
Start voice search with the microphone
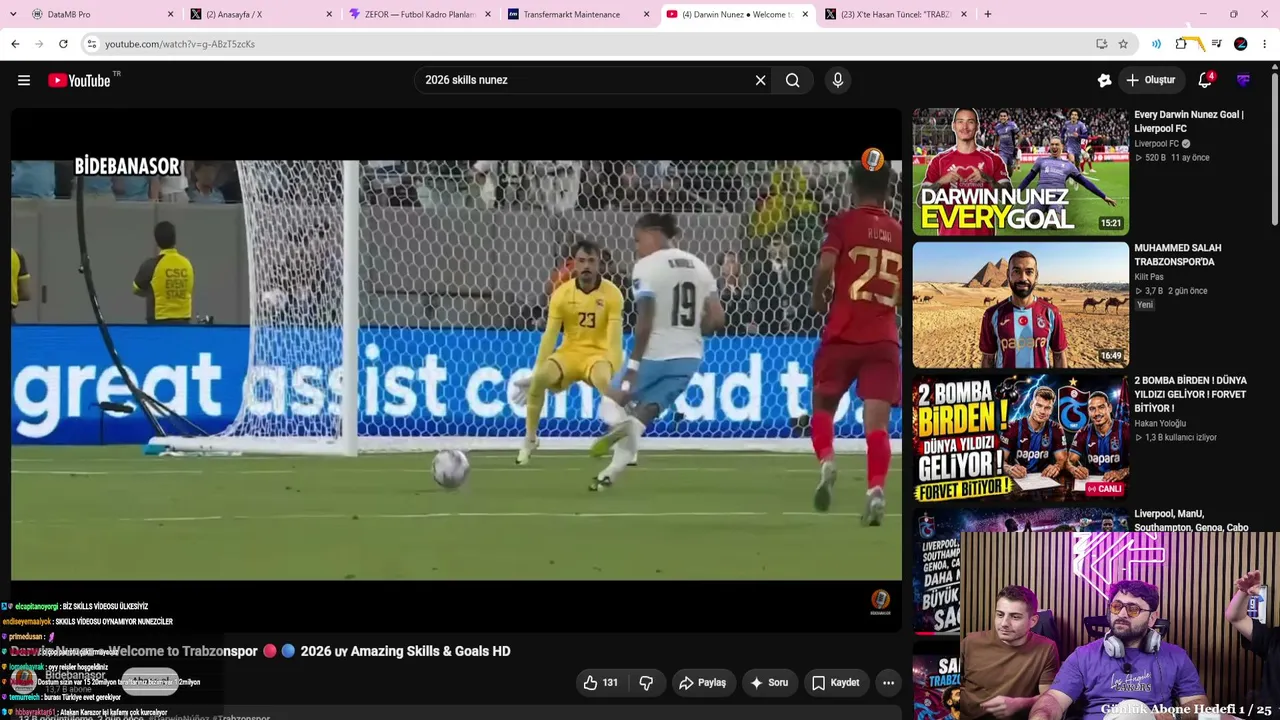[x=838, y=80]
